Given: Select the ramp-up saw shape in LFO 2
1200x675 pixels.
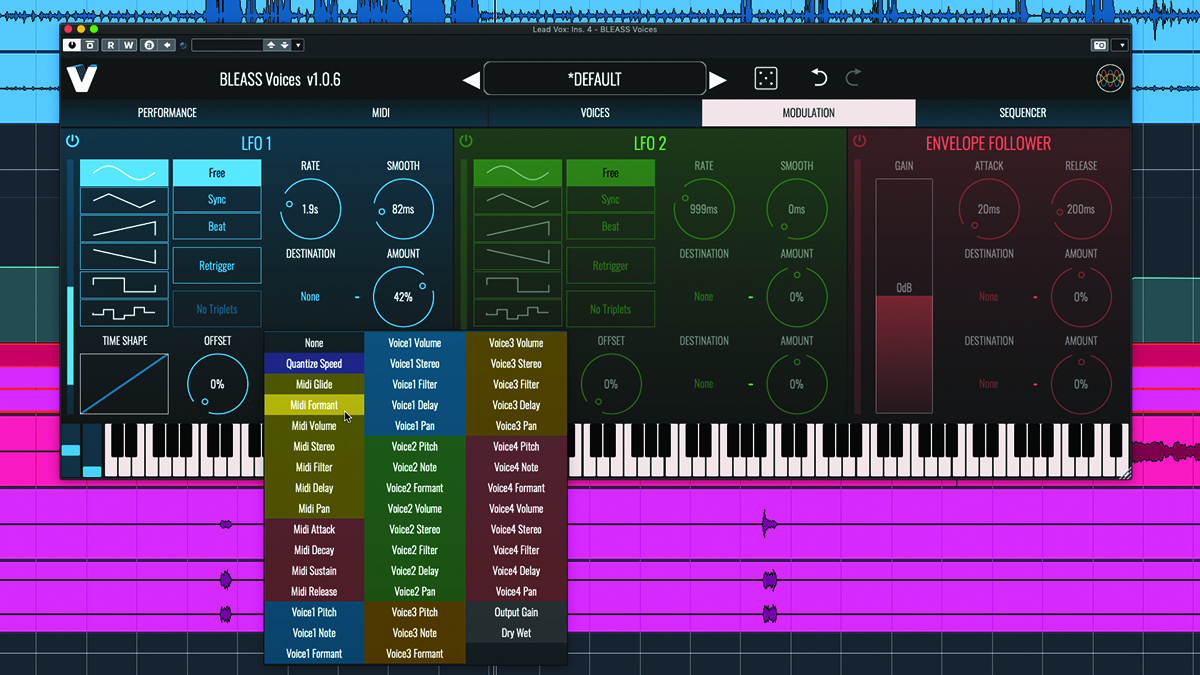Looking at the screenshot, I should [x=517, y=228].
